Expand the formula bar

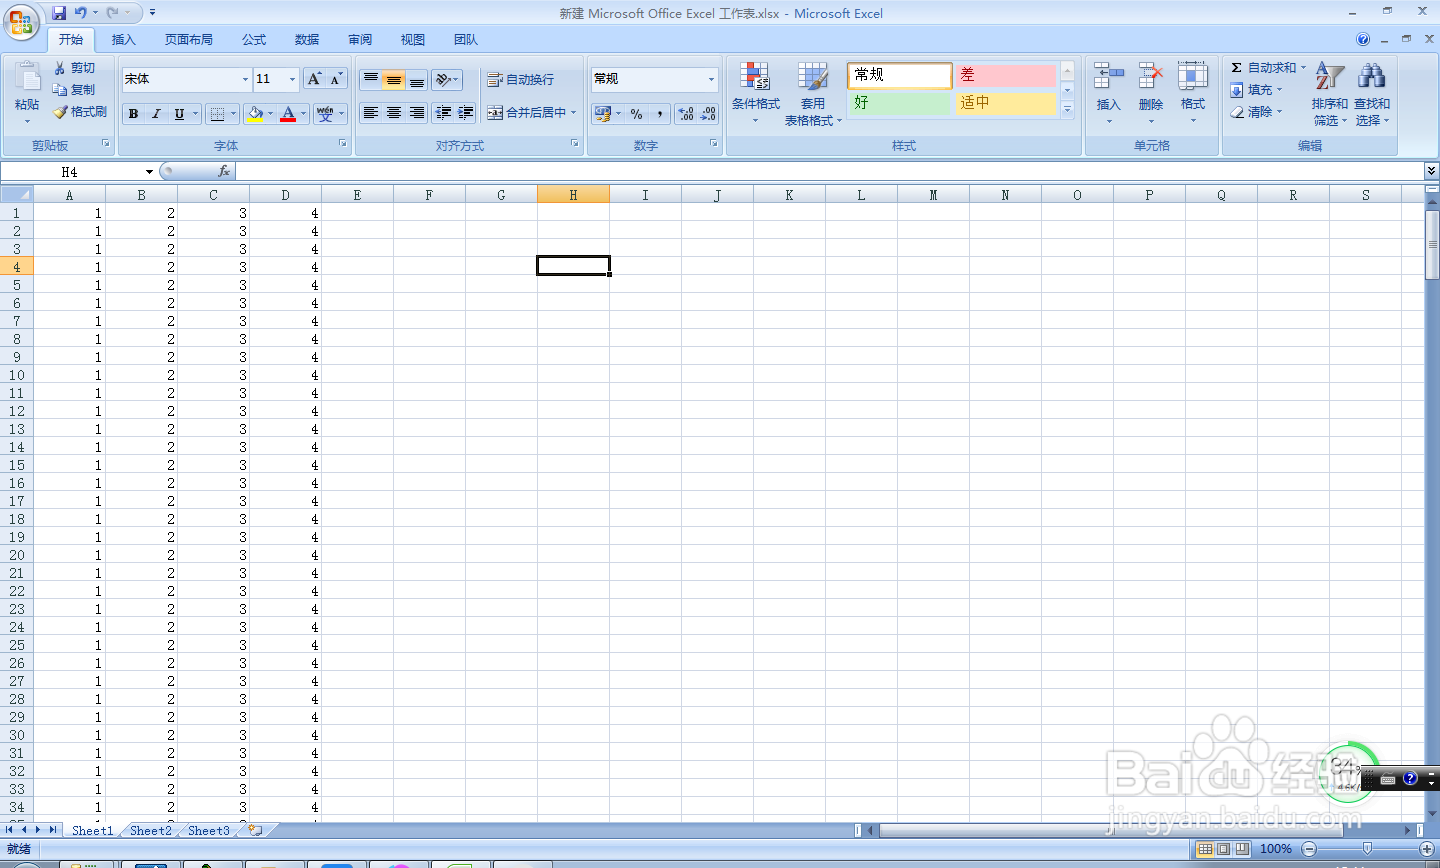(x=1431, y=172)
